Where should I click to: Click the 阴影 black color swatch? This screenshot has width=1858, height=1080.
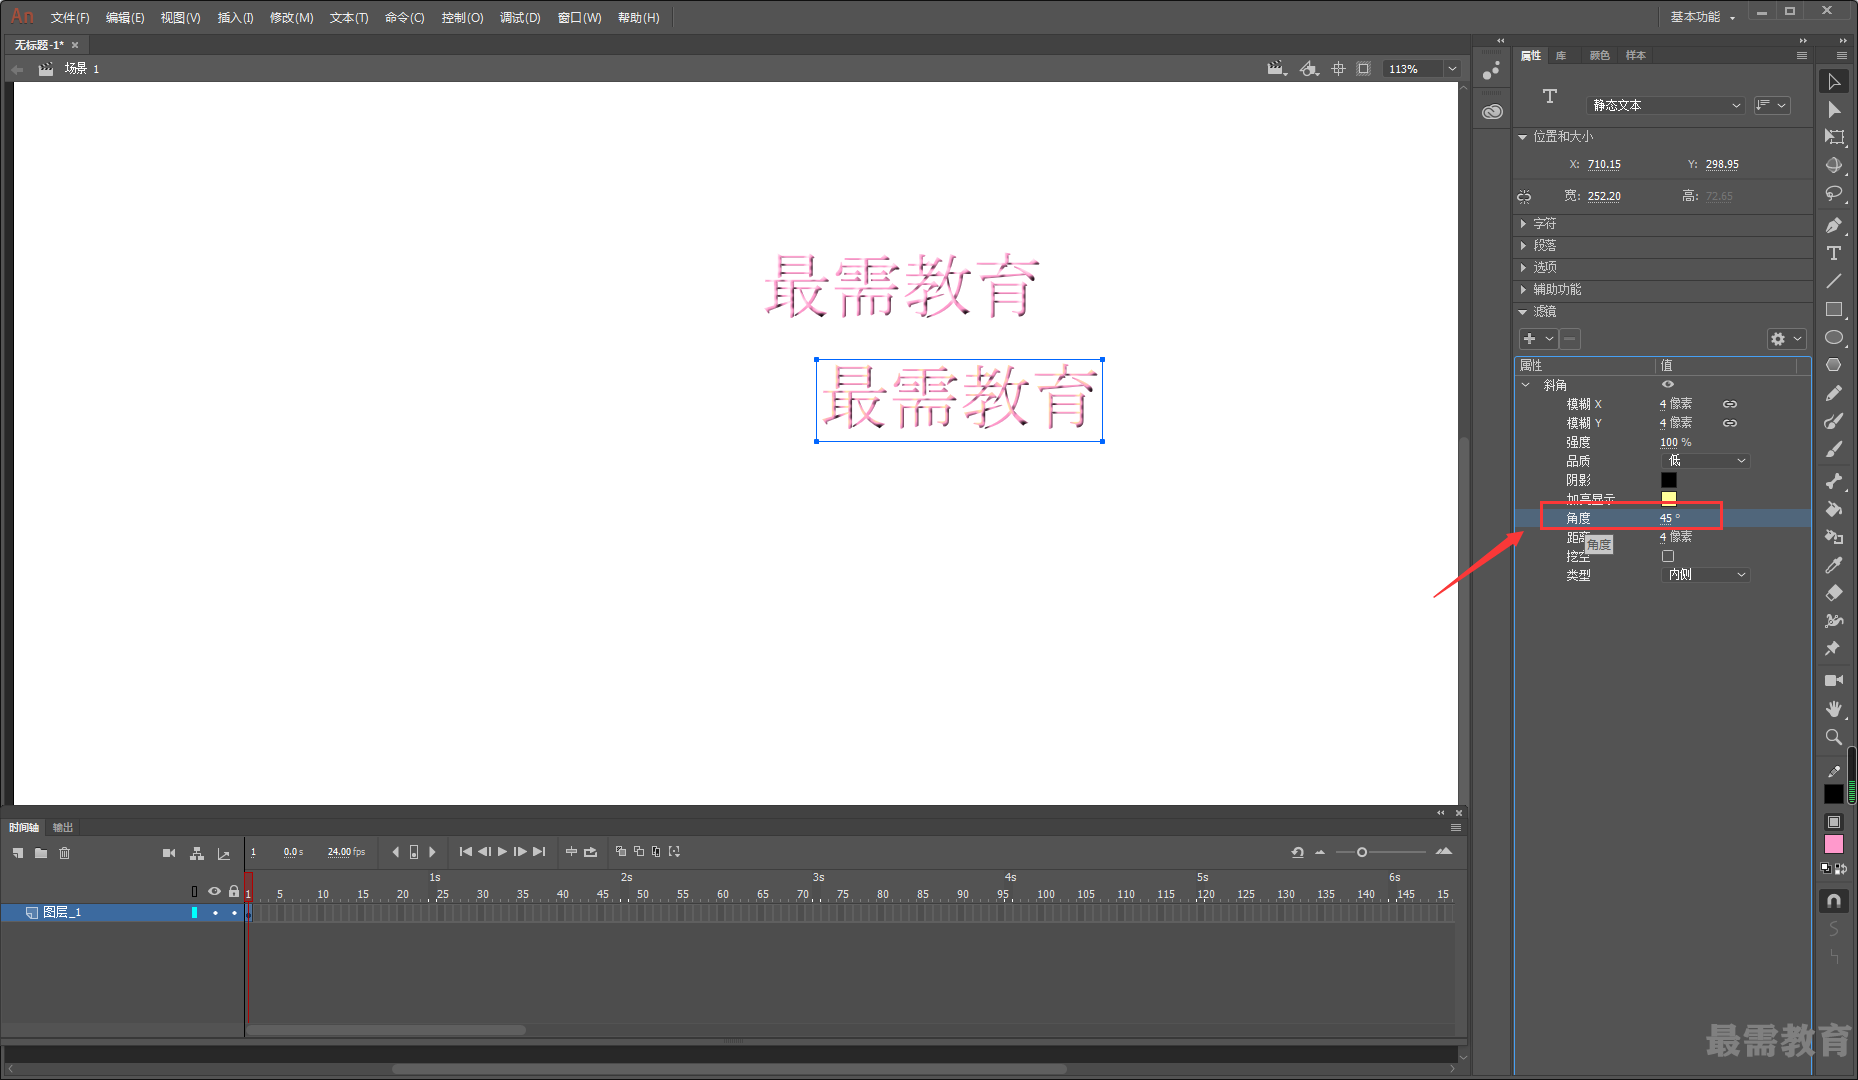(1669, 480)
